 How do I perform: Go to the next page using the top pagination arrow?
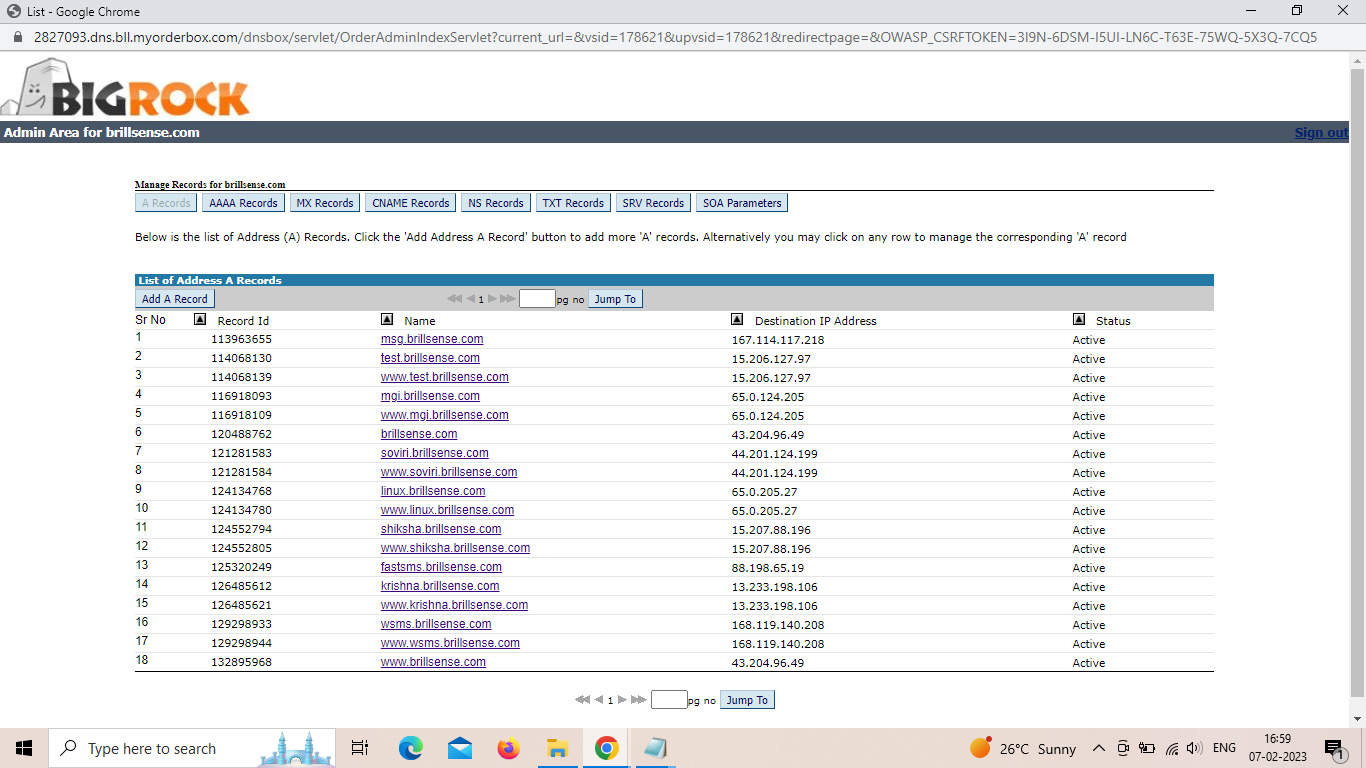pyautogui.click(x=492, y=299)
